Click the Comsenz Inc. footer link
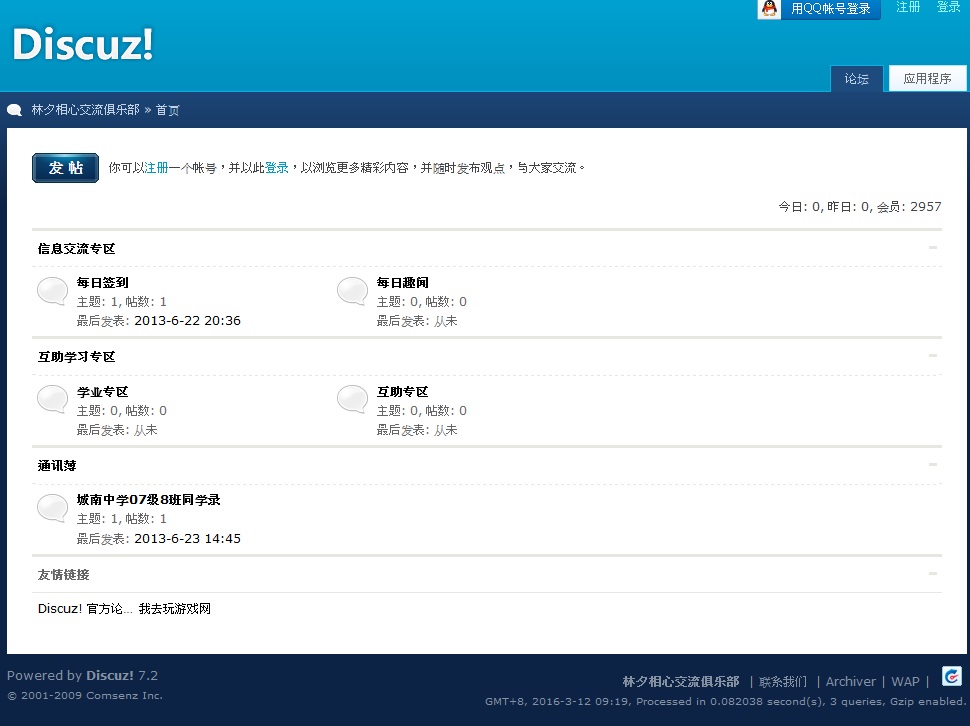The image size is (970, 726). [x=124, y=695]
